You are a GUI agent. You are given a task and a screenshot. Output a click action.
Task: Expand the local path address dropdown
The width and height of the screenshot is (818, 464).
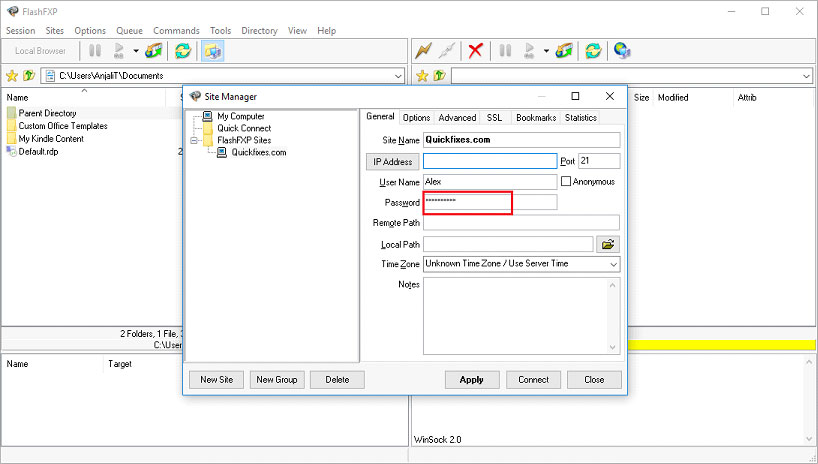point(399,76)
